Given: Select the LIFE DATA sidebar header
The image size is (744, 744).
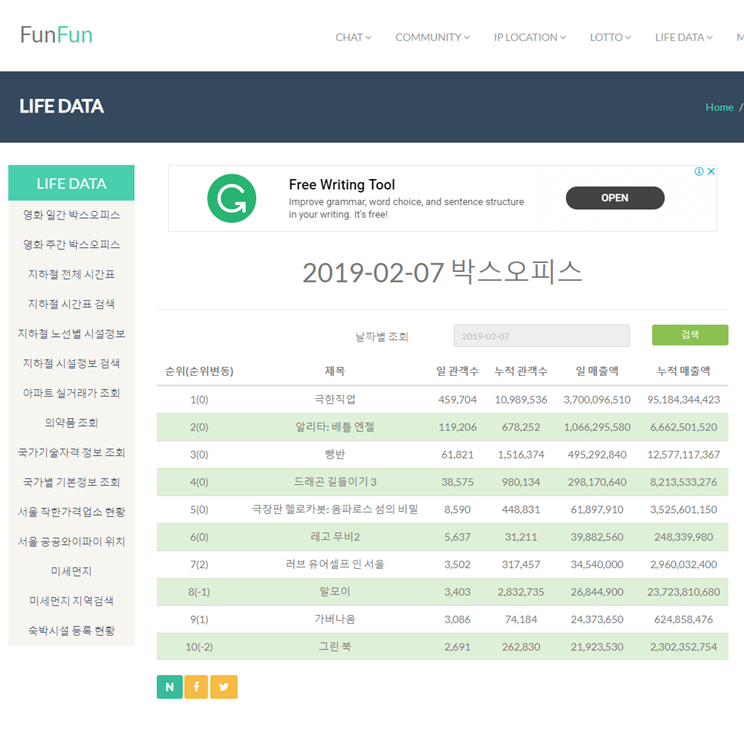Looking at the screenshot, I should [x=71, y=183].
